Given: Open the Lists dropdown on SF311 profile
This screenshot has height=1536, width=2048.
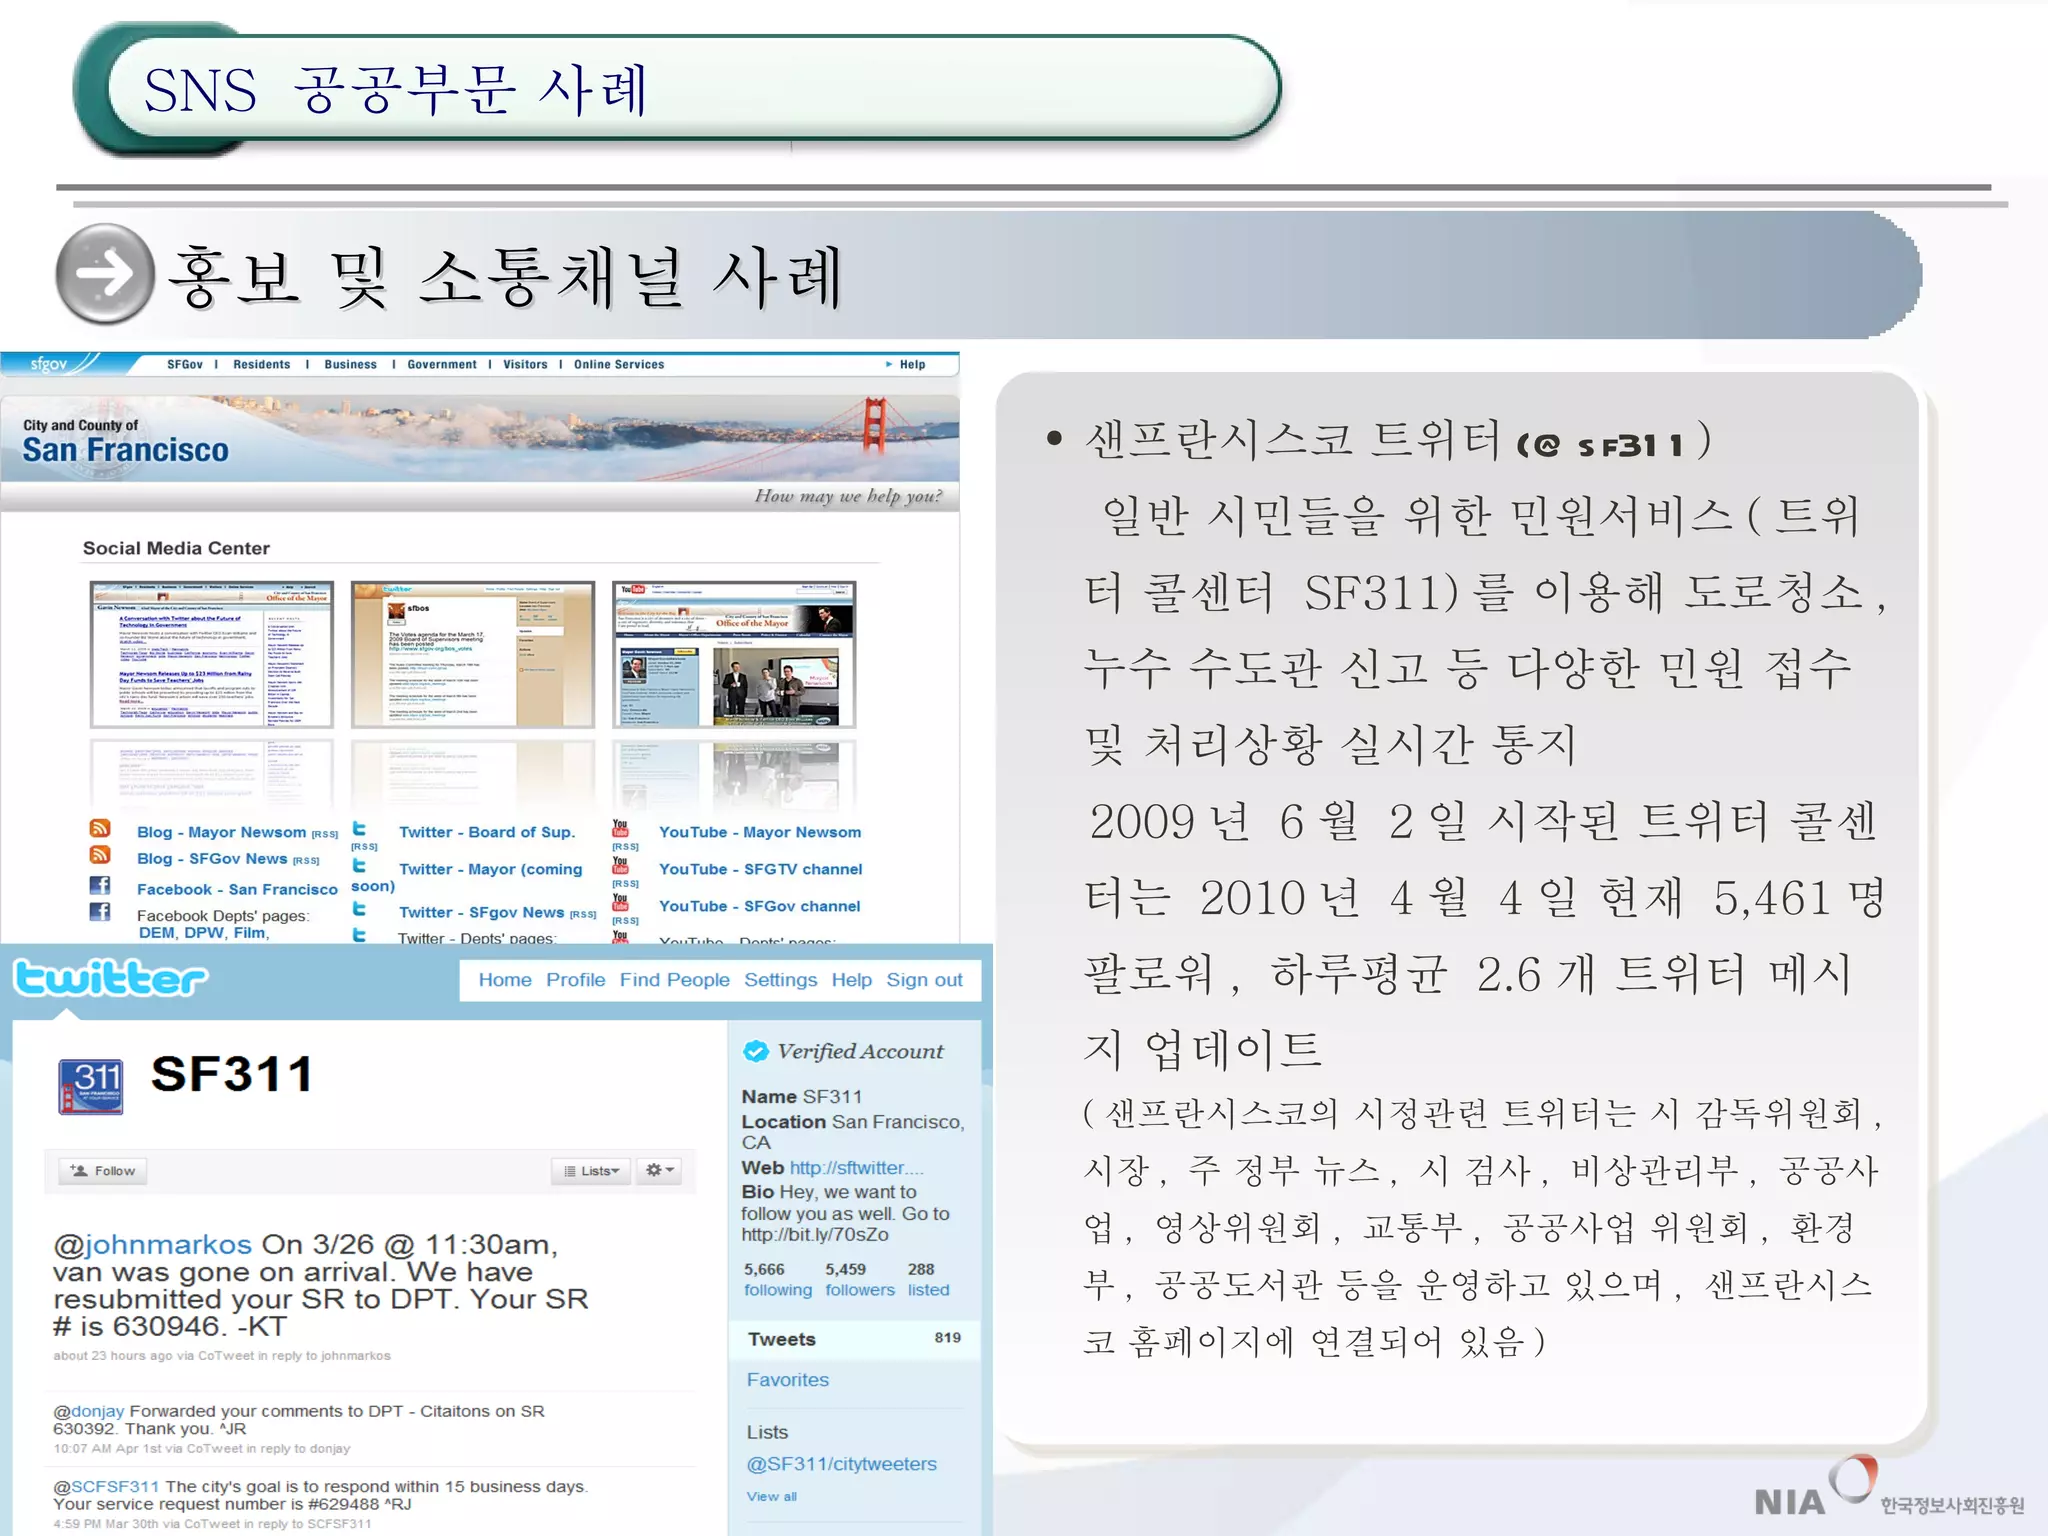Looking at the screenshot, I should pyautogui.click(x=591, y=1171).
